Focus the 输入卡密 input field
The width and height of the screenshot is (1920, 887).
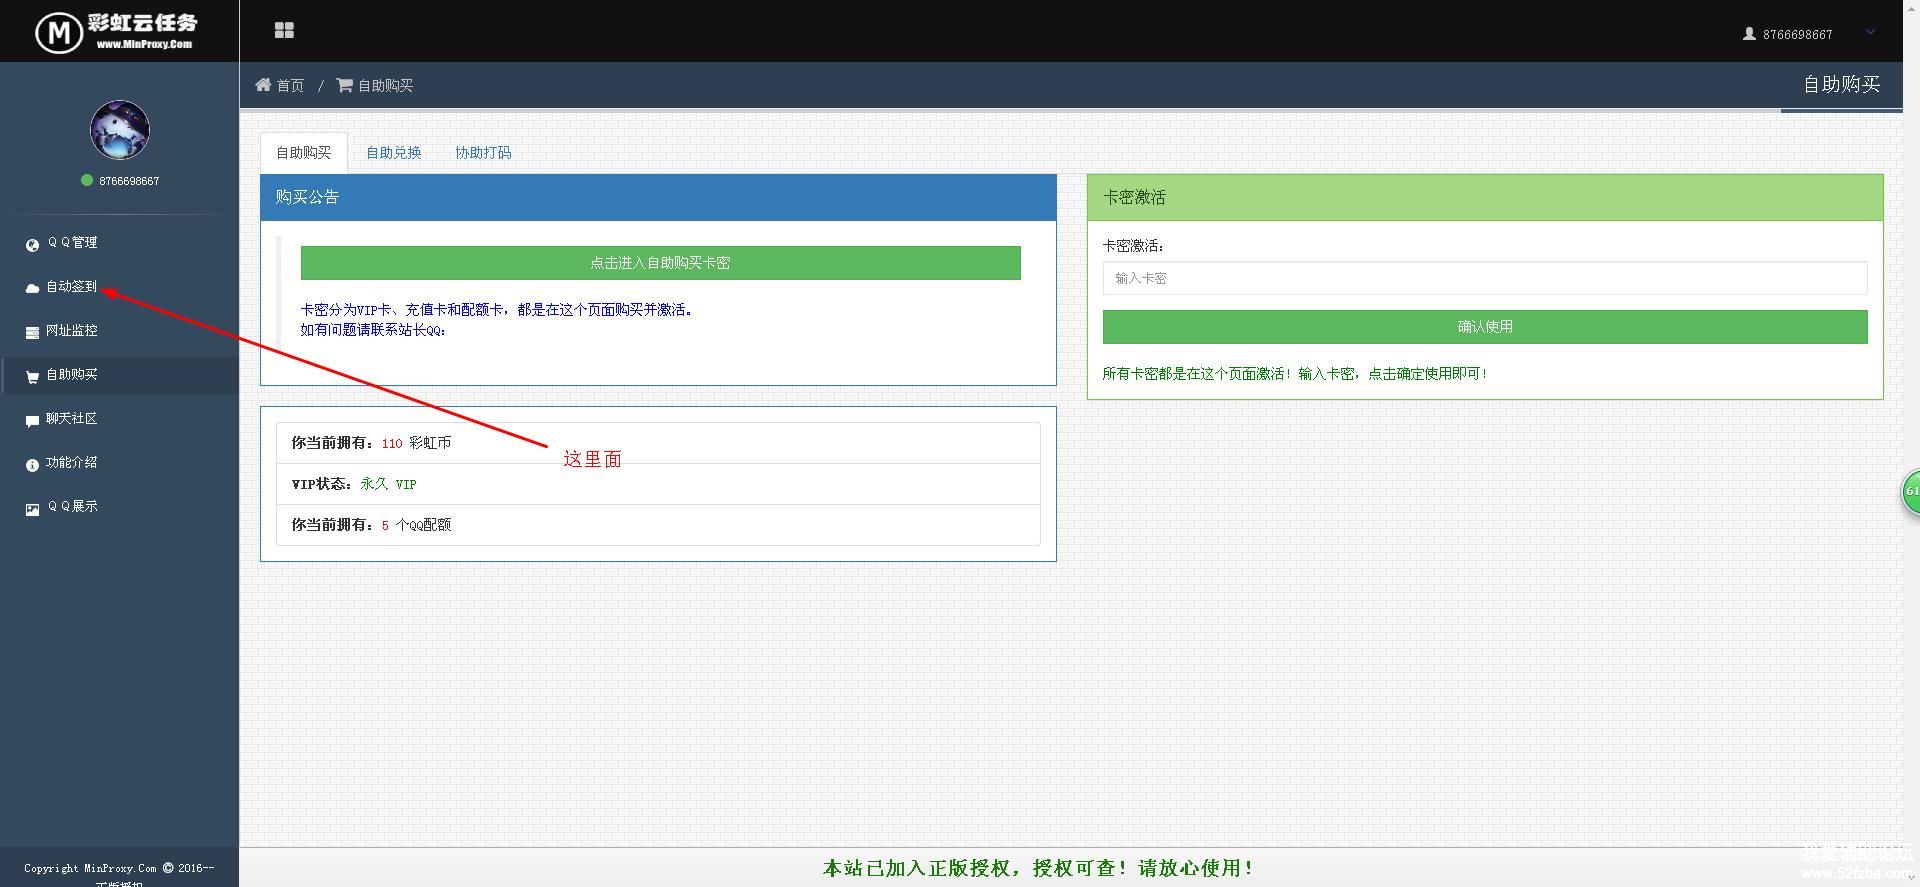coord(1484,279)
